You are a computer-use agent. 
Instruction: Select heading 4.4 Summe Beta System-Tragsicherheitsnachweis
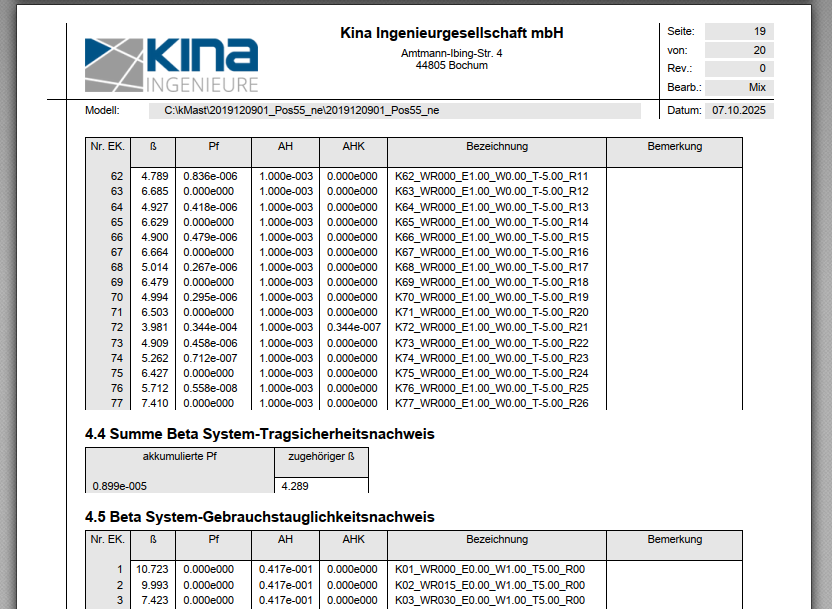[x=260, y=434]
